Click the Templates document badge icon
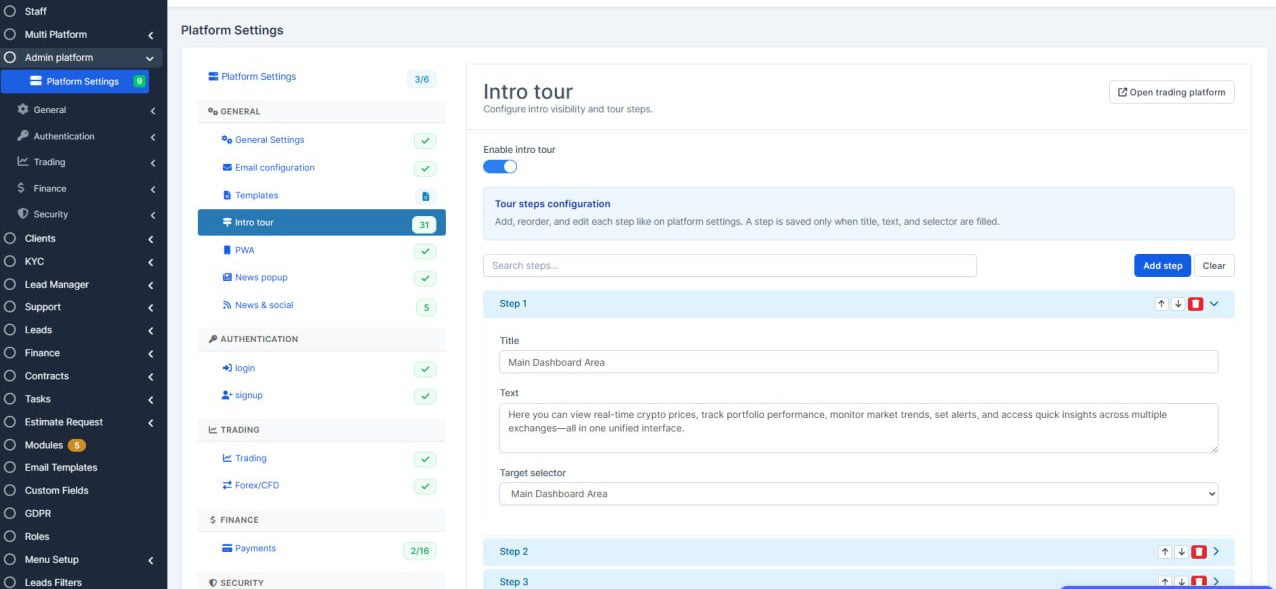This screenshot has width=1276, height=589. (x=425, y=197)
